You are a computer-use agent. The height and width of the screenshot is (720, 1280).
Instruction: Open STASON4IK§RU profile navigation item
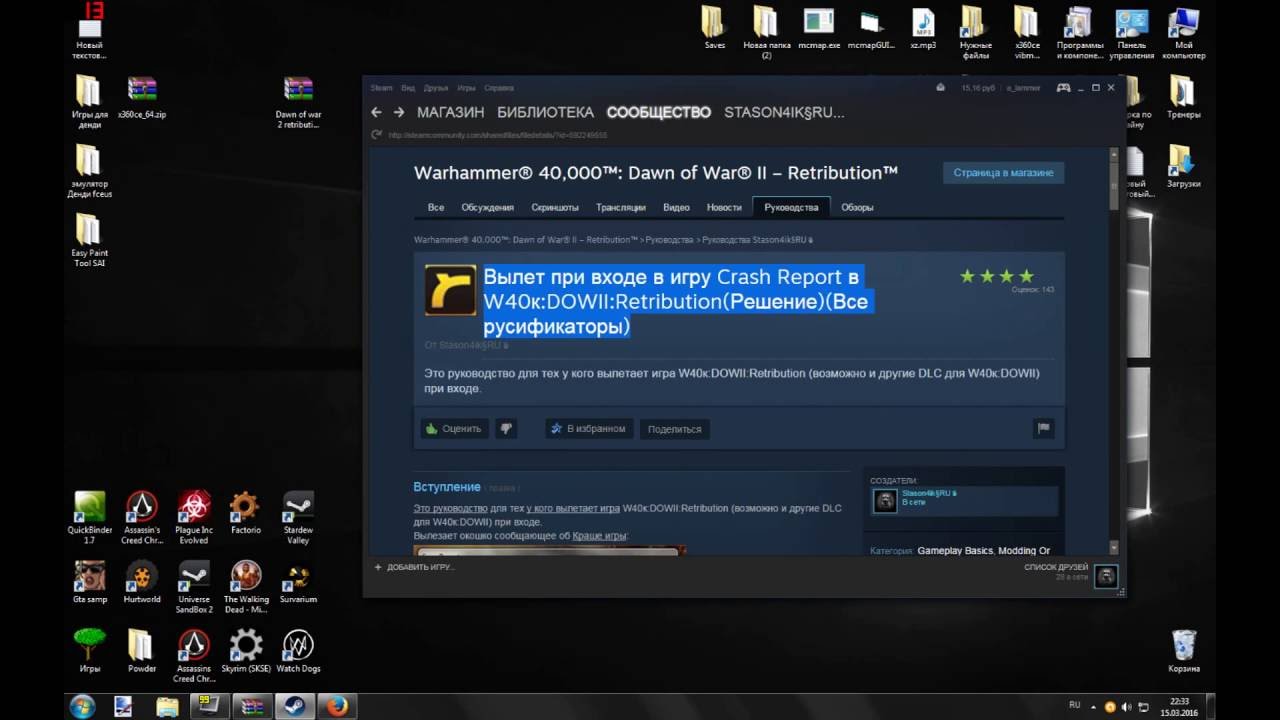[x=784, y=112]
